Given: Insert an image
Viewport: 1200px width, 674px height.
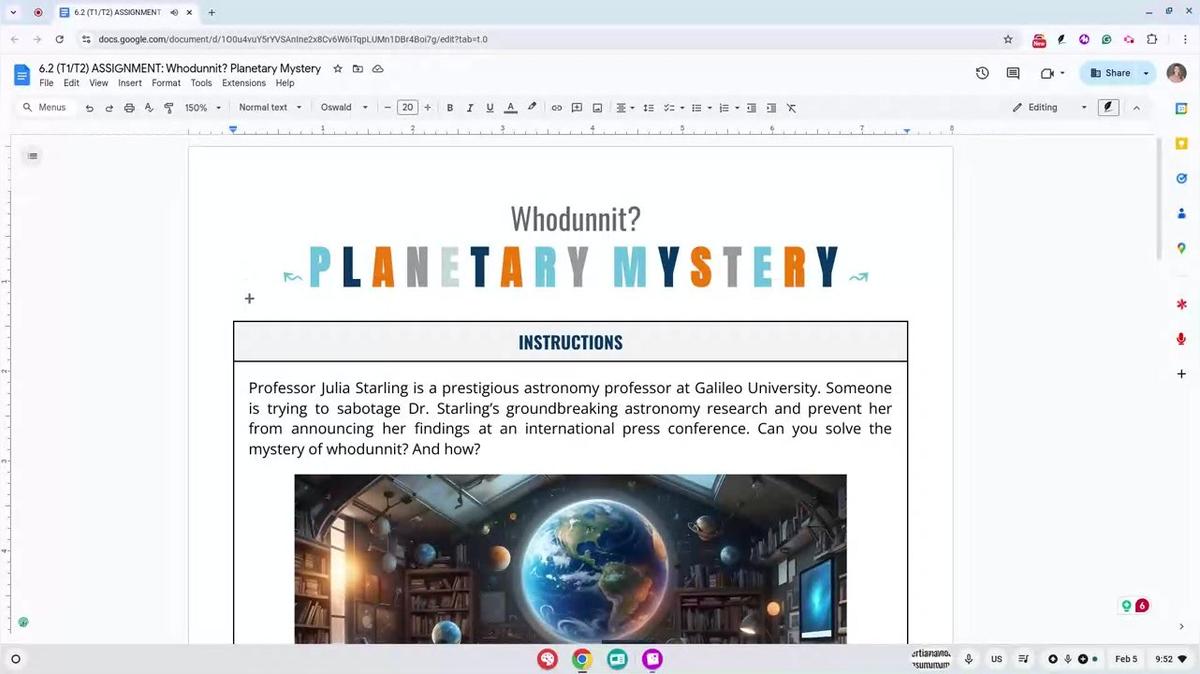Looking at the screenshot, I should tap(597, 107).
